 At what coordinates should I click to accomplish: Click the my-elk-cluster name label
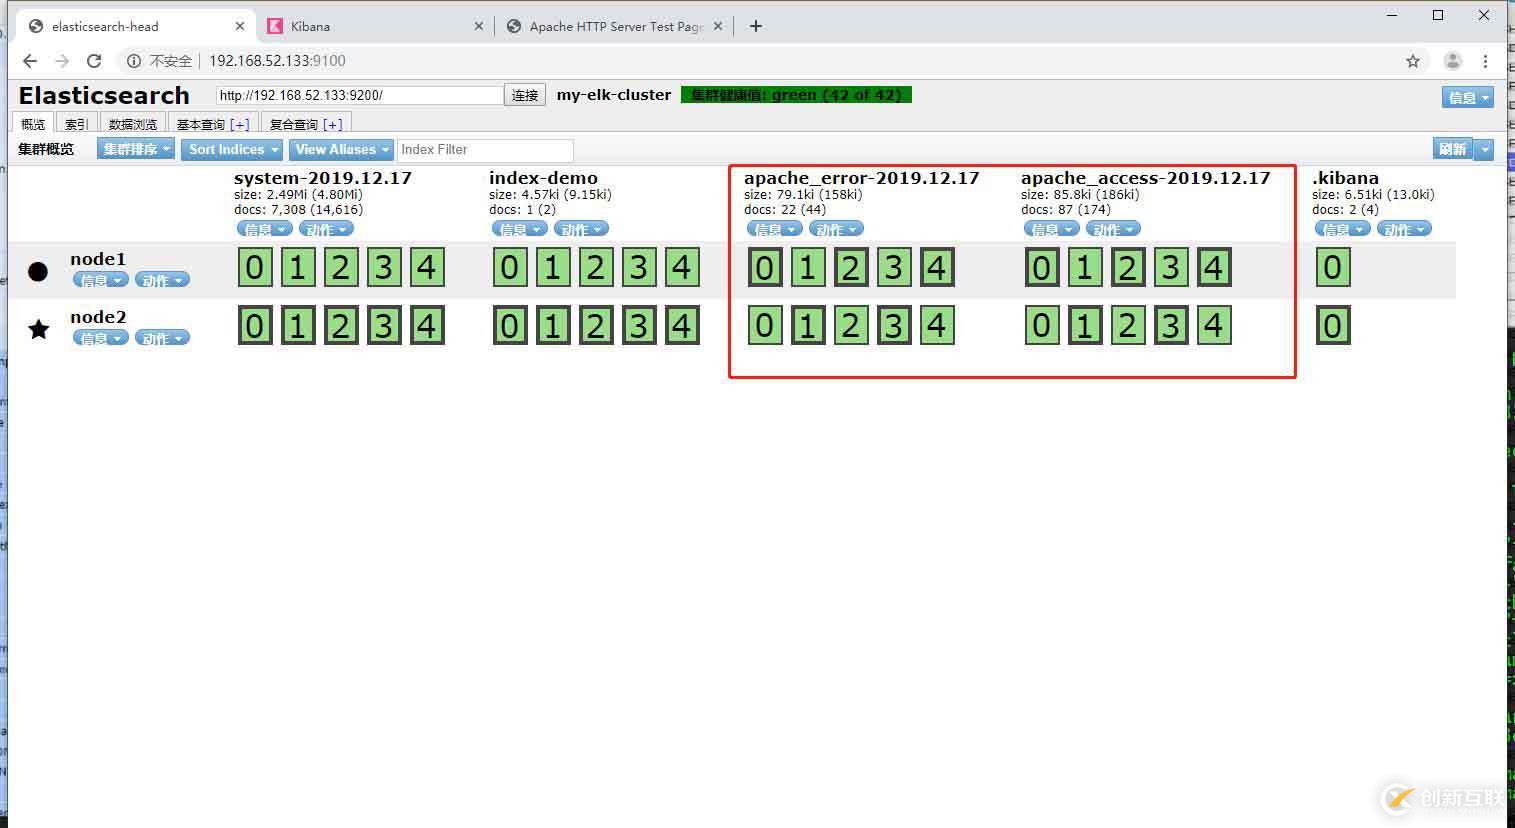[614, 95]
